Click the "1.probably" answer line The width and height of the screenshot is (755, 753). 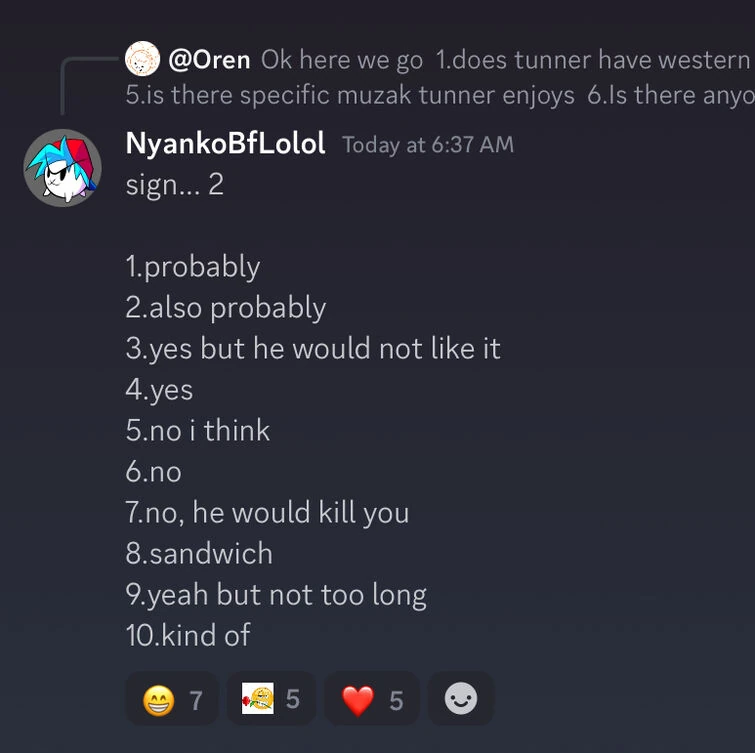pos(192,267)
